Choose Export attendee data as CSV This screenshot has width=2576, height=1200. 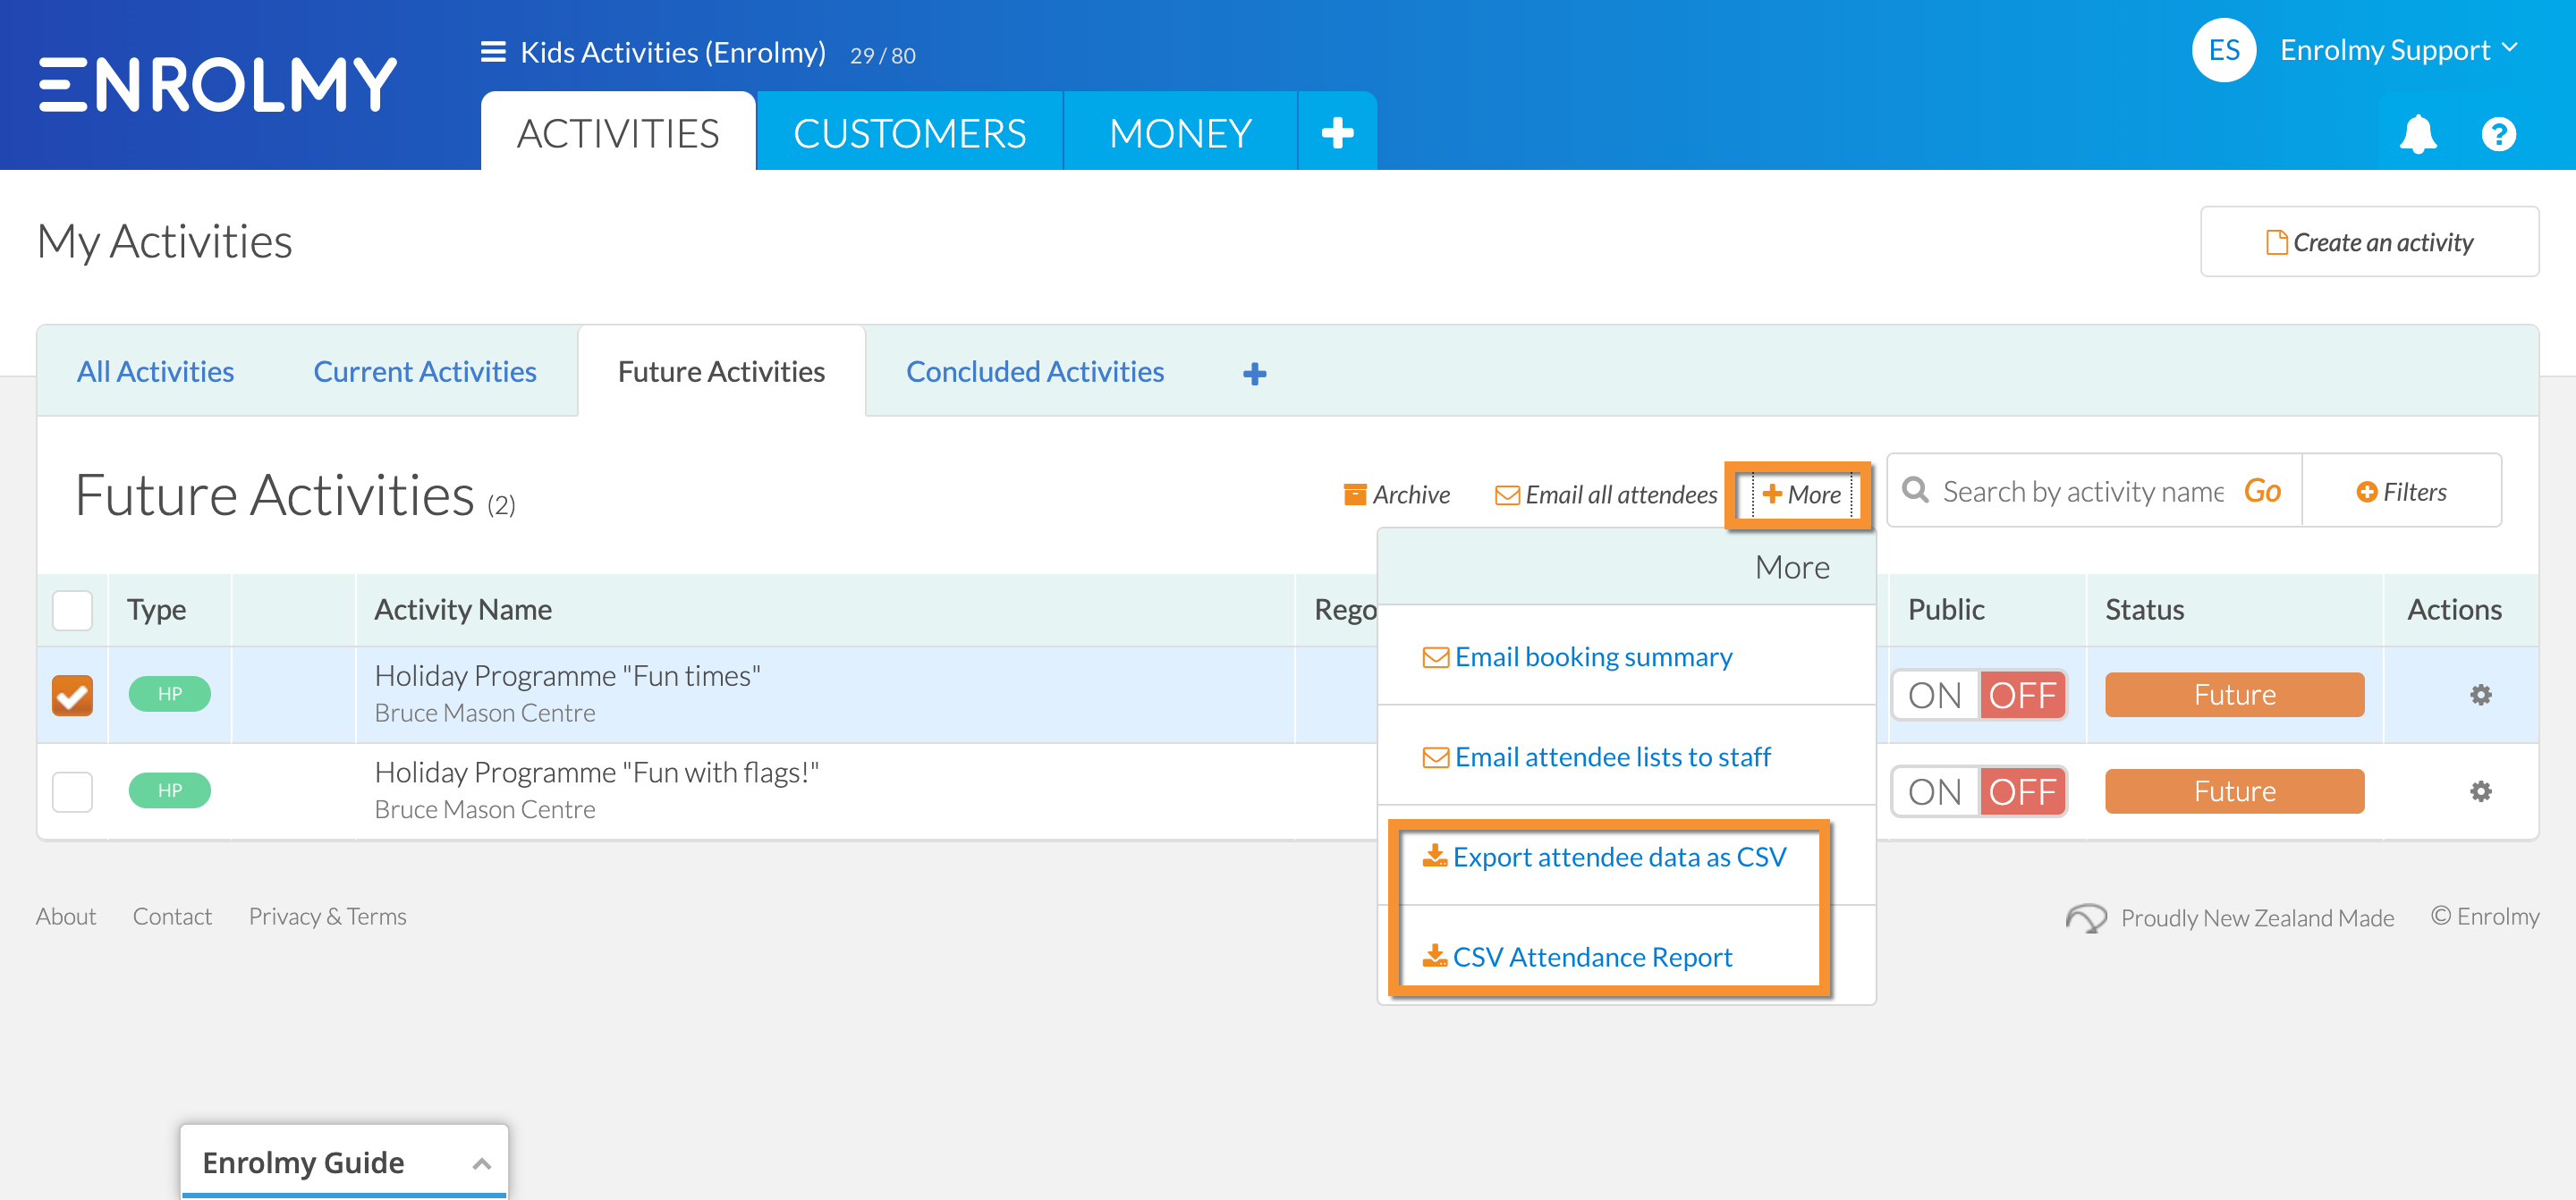(1619, 857)
